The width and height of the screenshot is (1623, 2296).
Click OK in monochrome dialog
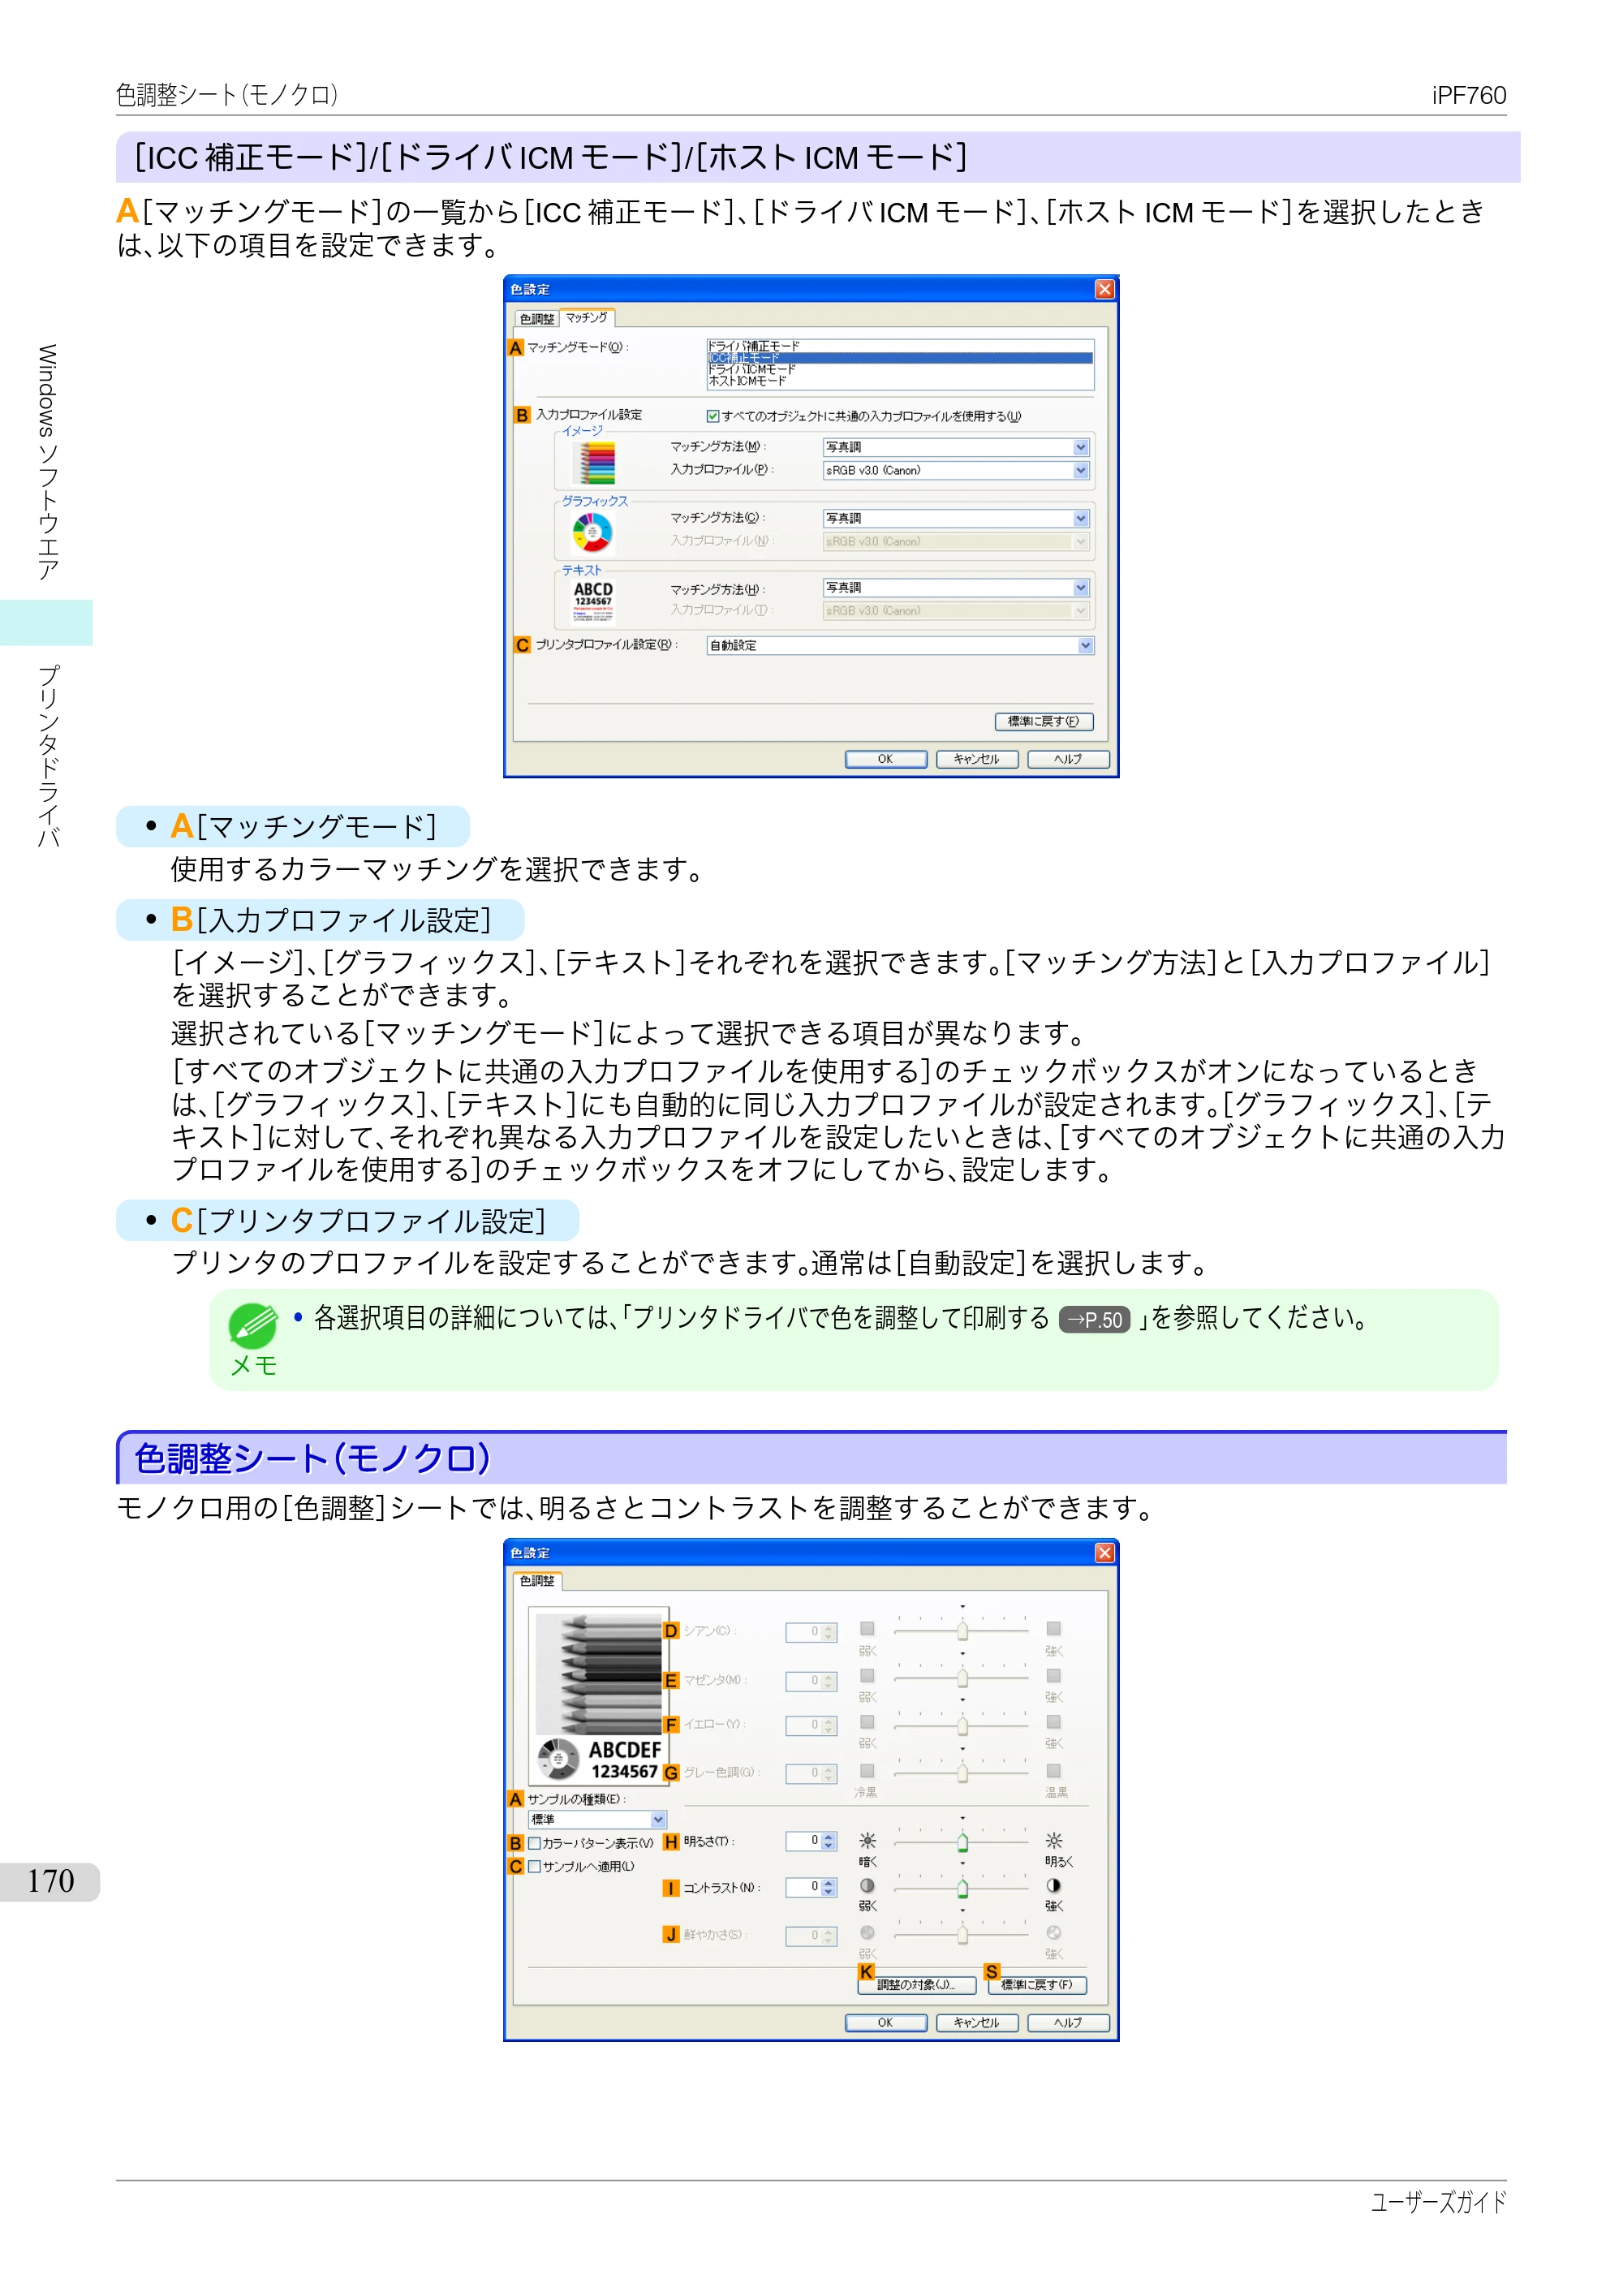point(886,2023)
